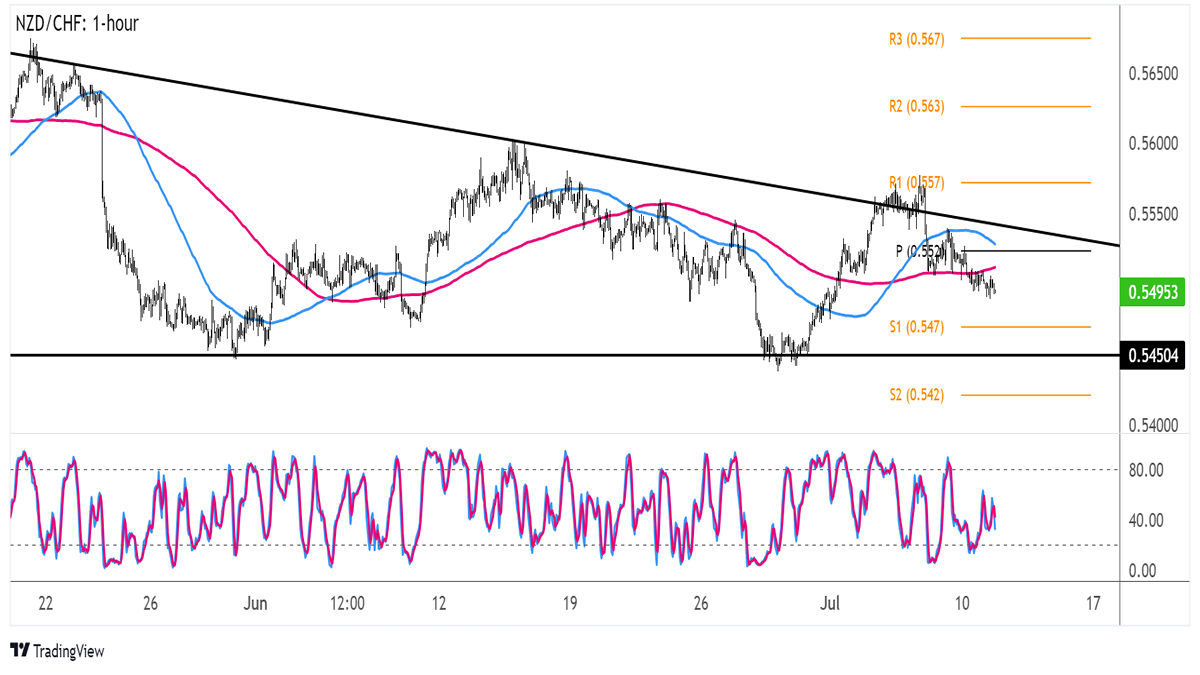Click the TradingView logo
The image size is (1200, 675).
(x=57, y=651)
